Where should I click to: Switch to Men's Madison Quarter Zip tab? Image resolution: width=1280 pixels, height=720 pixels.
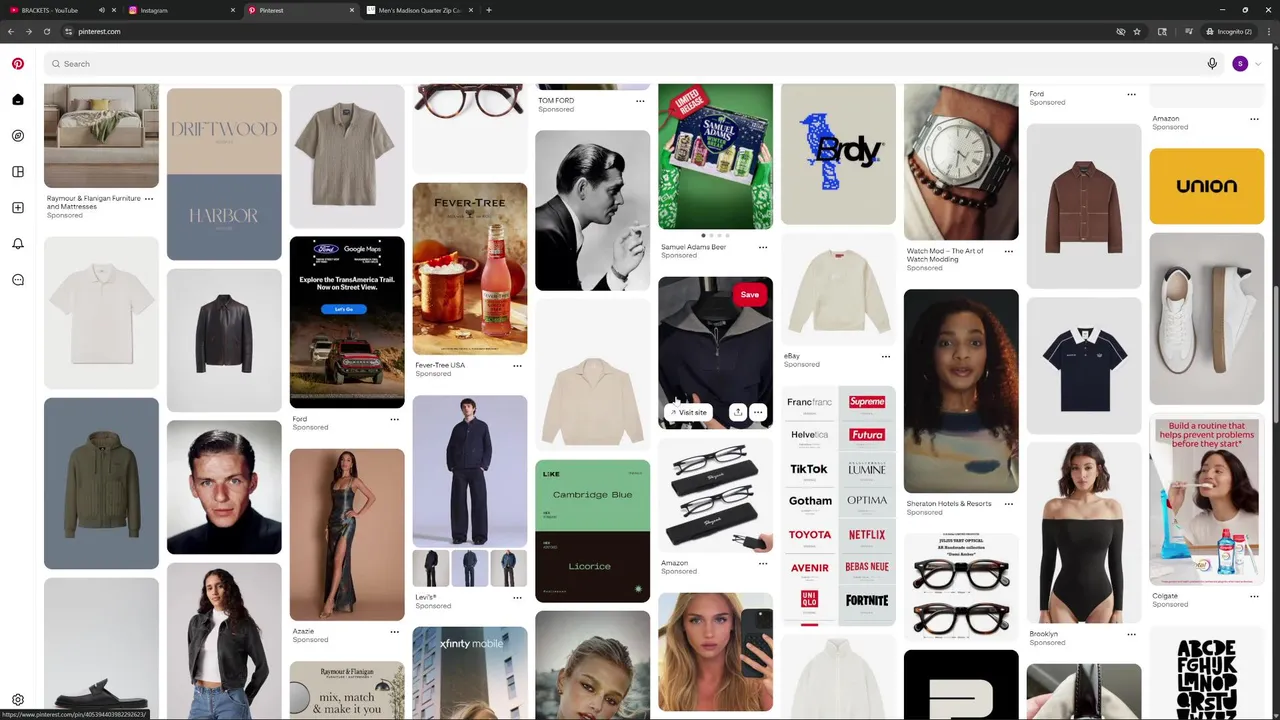pos(420,10)
